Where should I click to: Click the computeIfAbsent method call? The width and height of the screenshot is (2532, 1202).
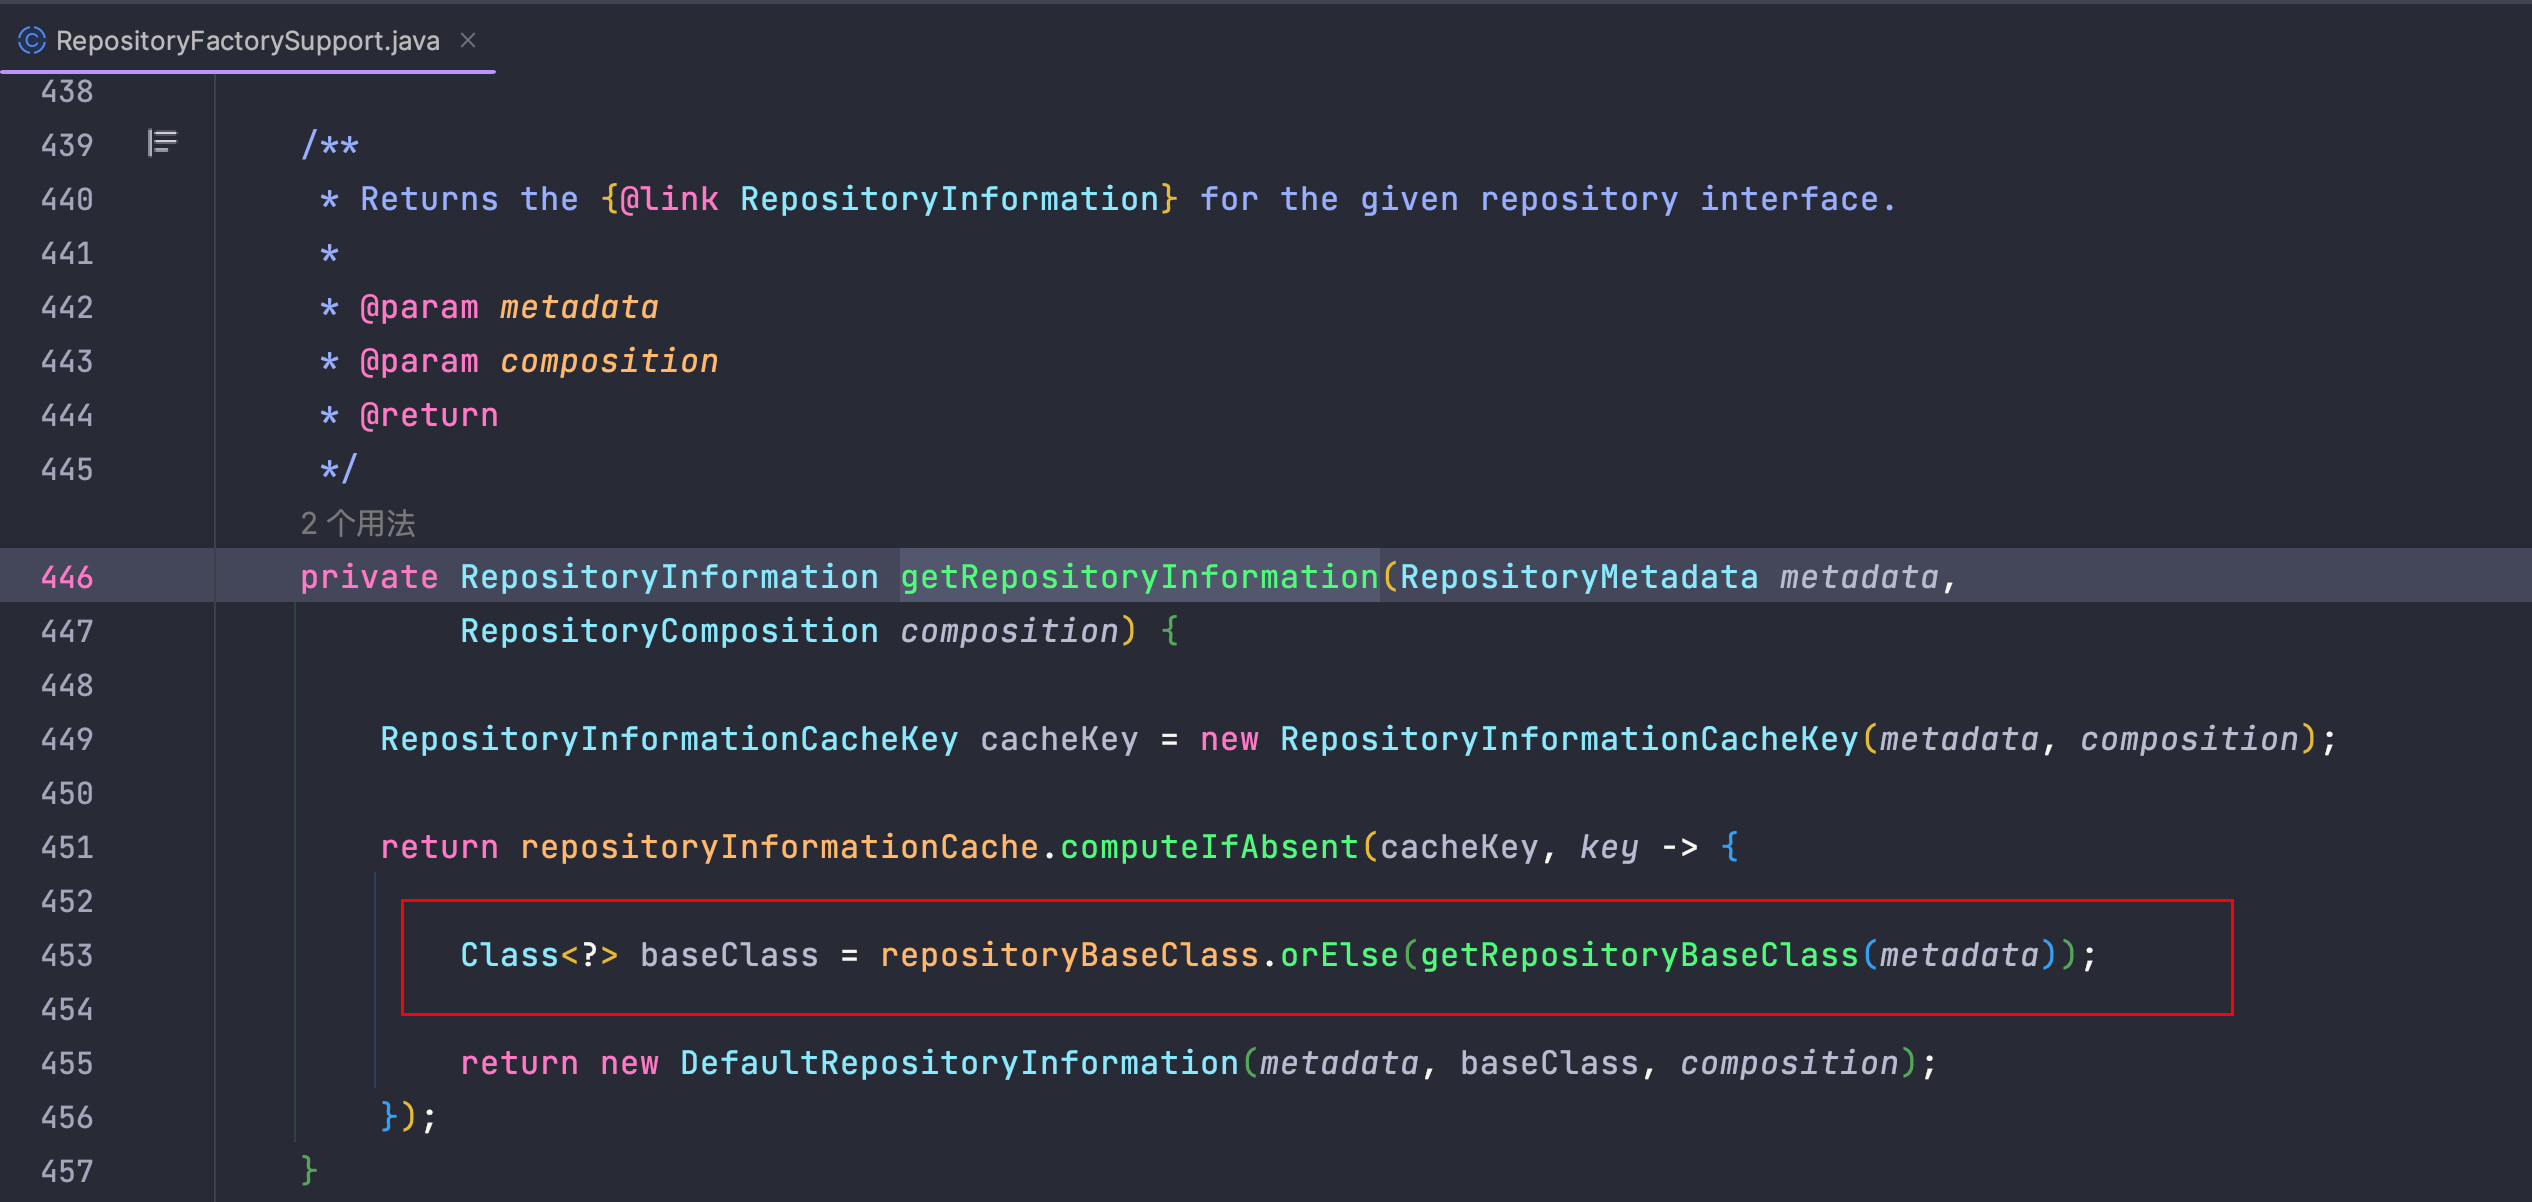[x=1209, y=847]
